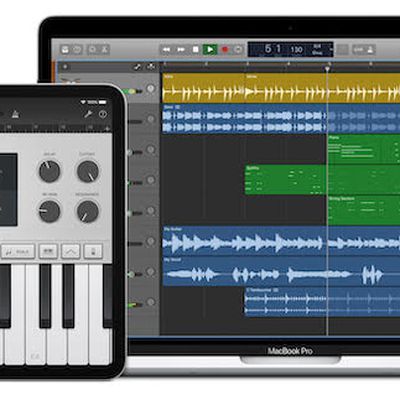Adjust the Bass track pan knob

click(151, 119)
